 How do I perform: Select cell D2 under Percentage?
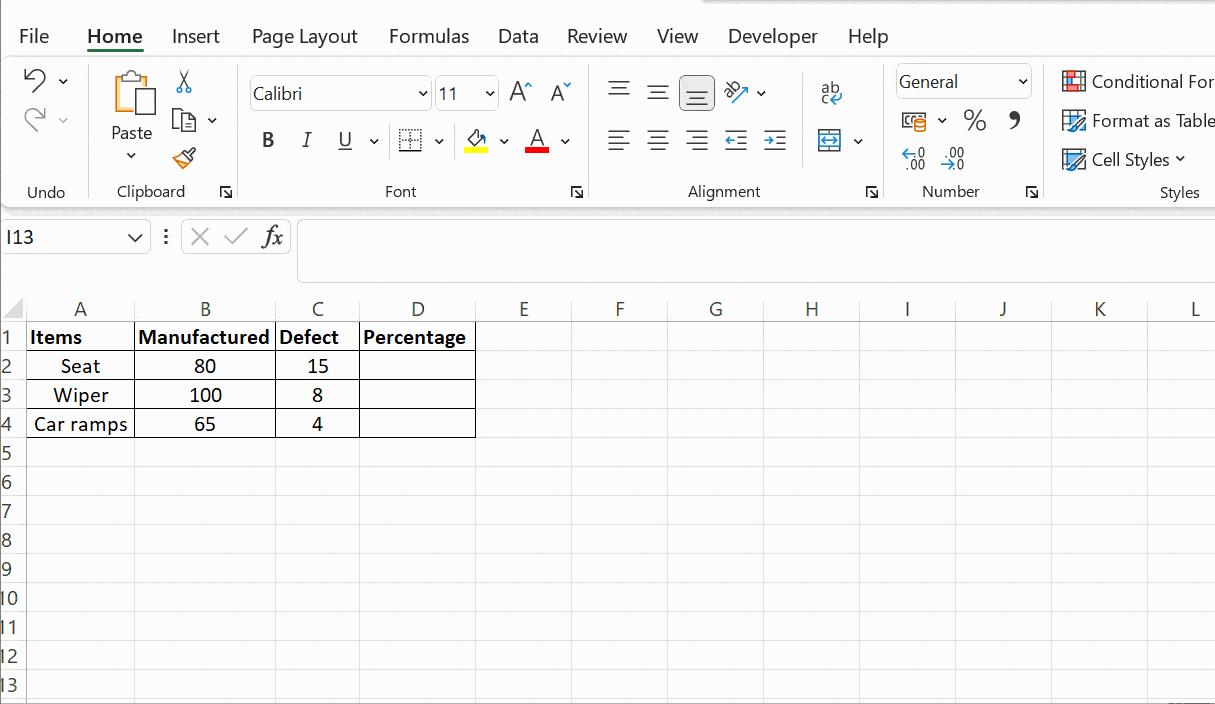[417, 366]
